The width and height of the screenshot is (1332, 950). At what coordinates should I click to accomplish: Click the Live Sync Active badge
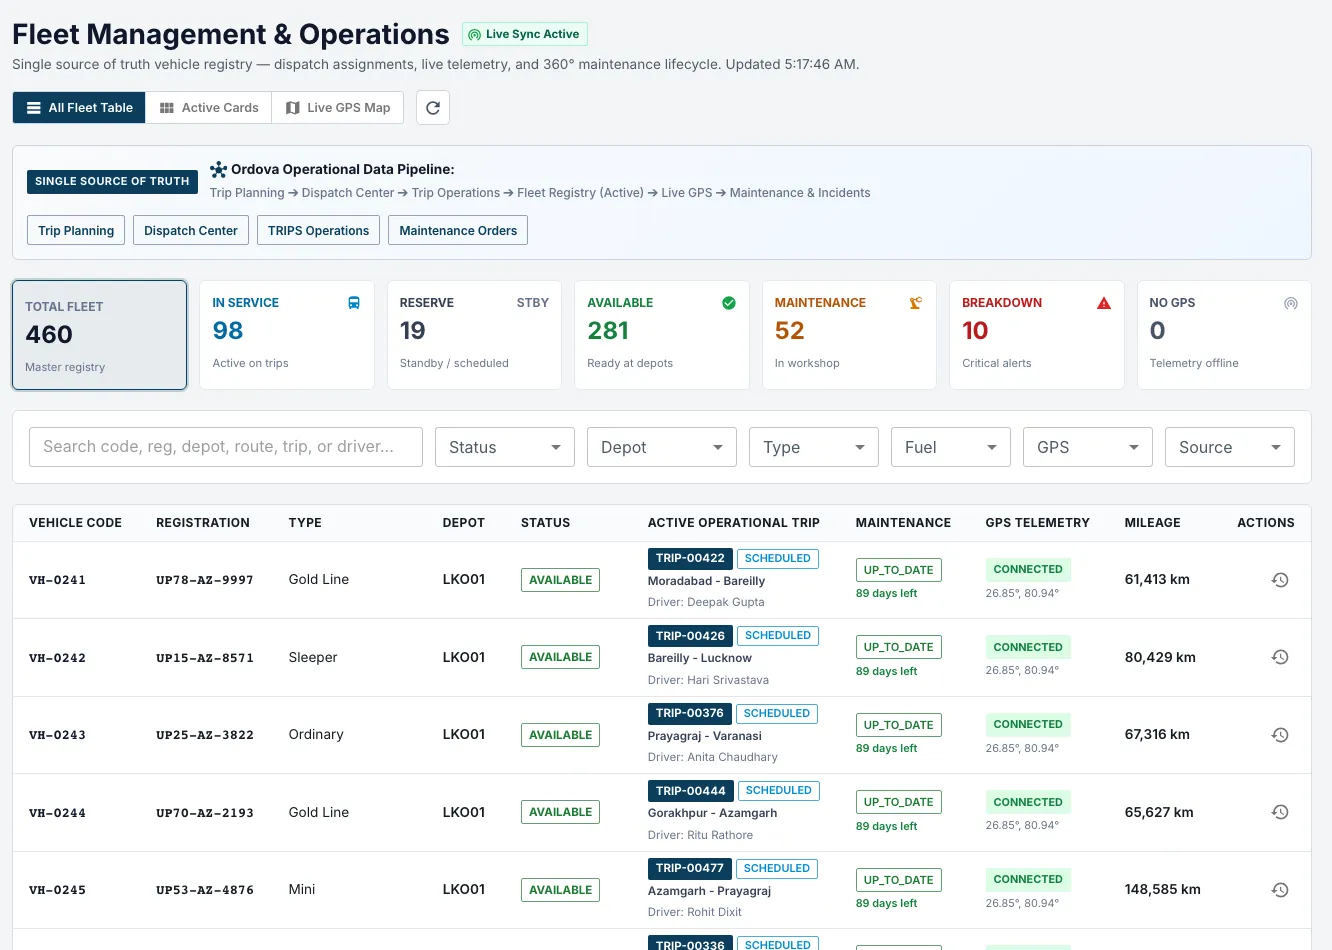coord(525,34)
